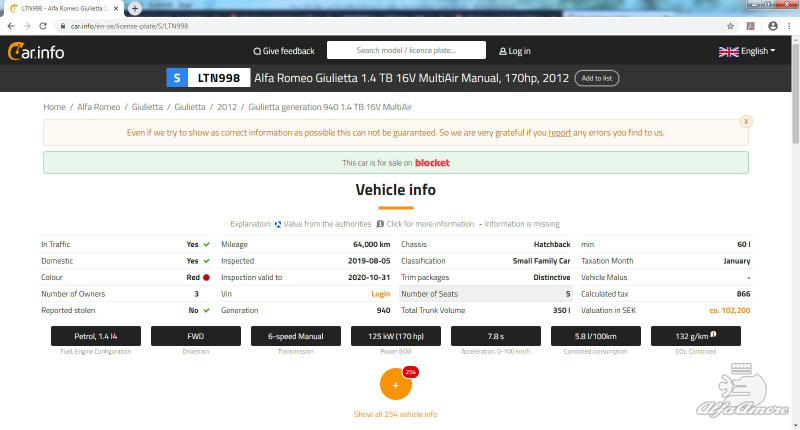Open the English language dropdown
The width and height of the screenshot is (800, 430).
point(747,51)
